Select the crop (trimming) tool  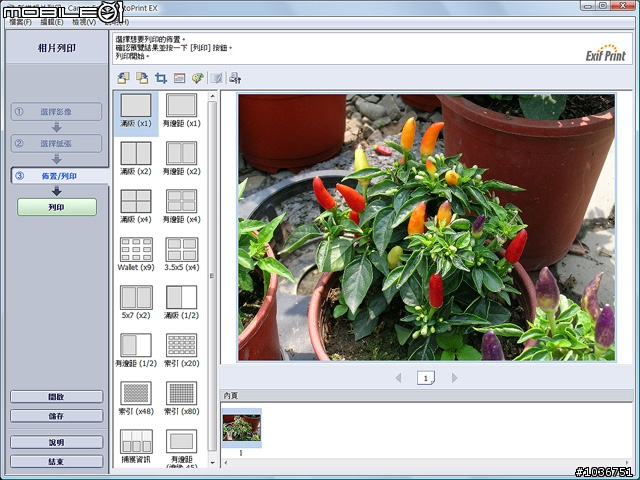click(x=161, y=78)
